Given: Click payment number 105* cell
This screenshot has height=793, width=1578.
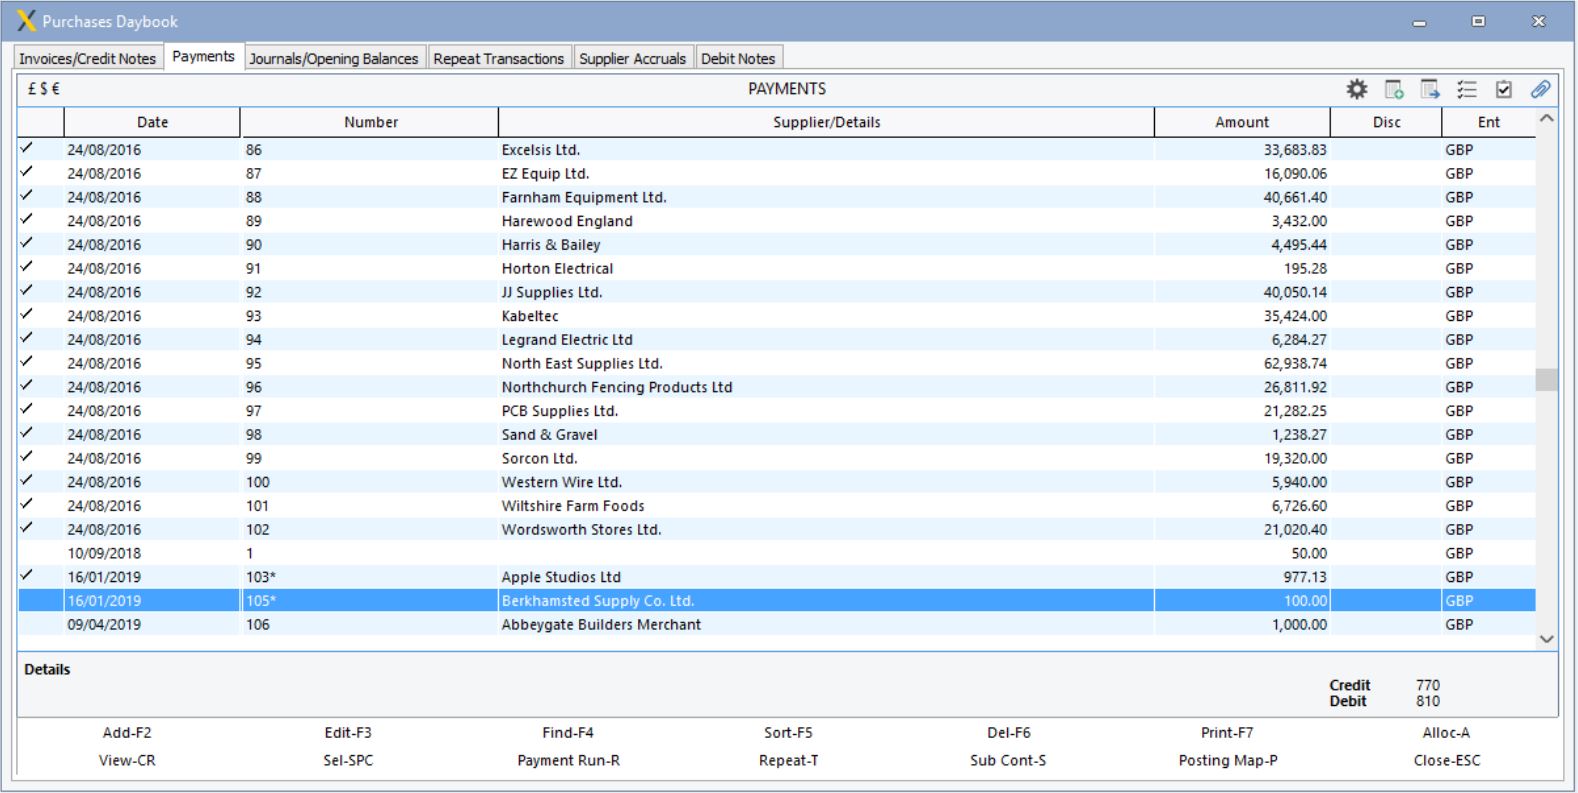Looking at the screenshot, I should [370, 601].
